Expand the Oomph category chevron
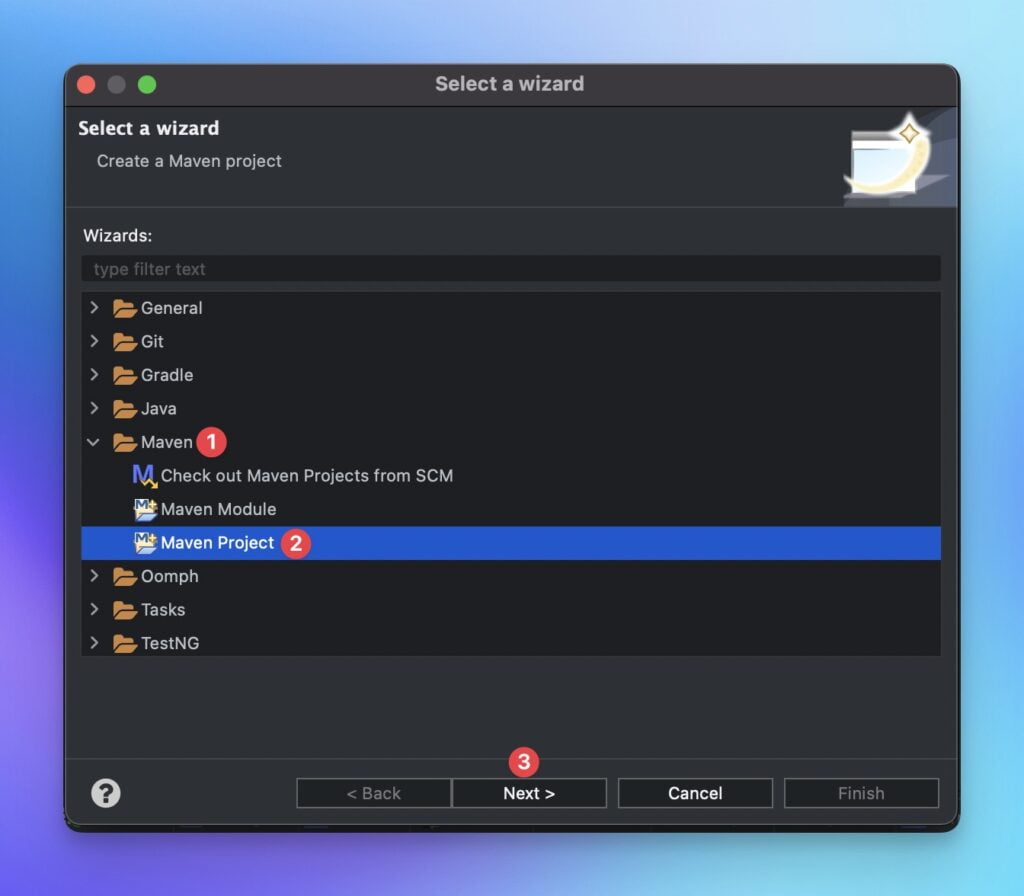Viewport: 1024px width, 896px height. point(94,575)
